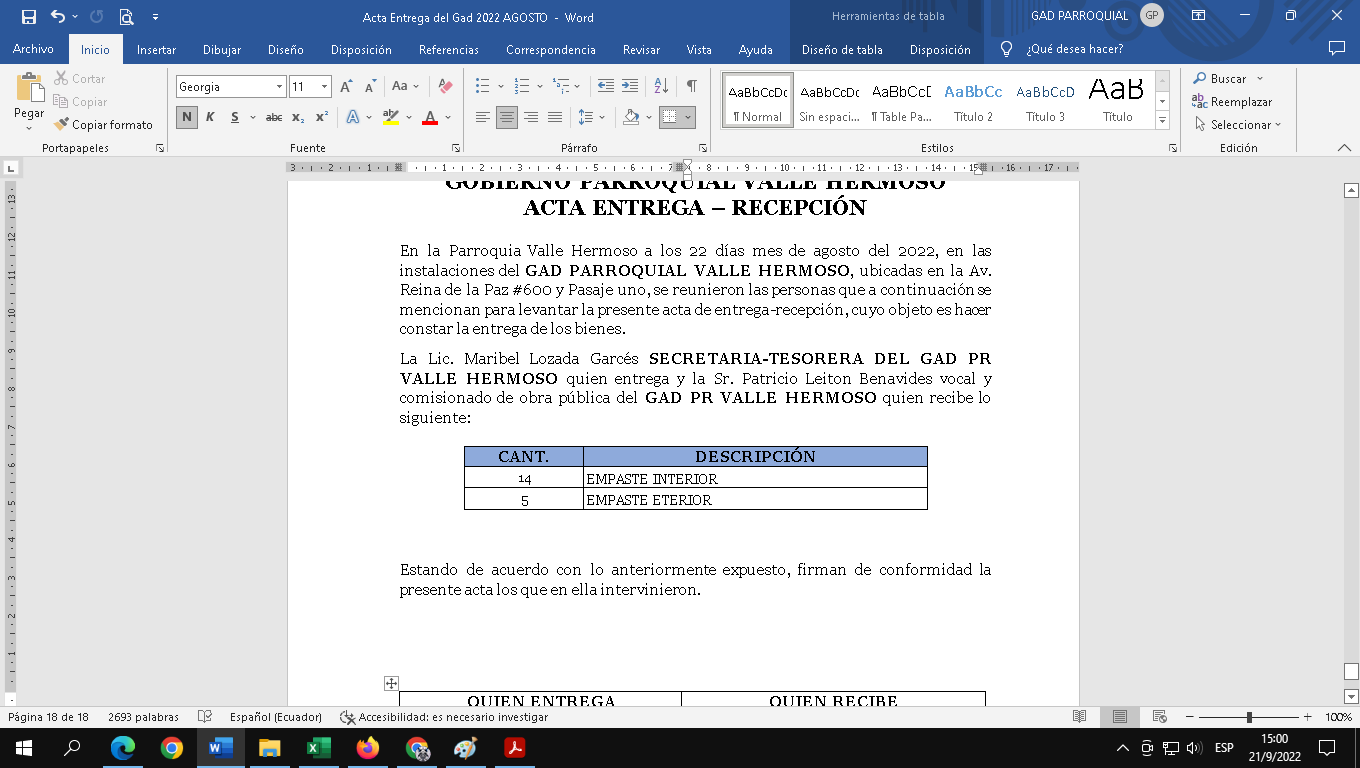The height and width of the screenshot is (768, 1360).
Task: Click the Format Painter brush icon
Action: (62, 125)
